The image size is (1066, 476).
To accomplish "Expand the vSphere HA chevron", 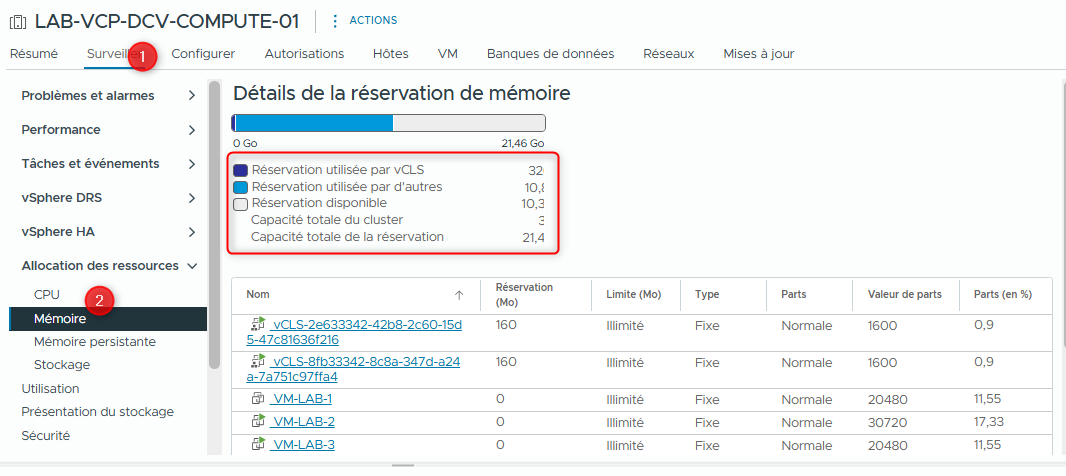I will (192, 232).
